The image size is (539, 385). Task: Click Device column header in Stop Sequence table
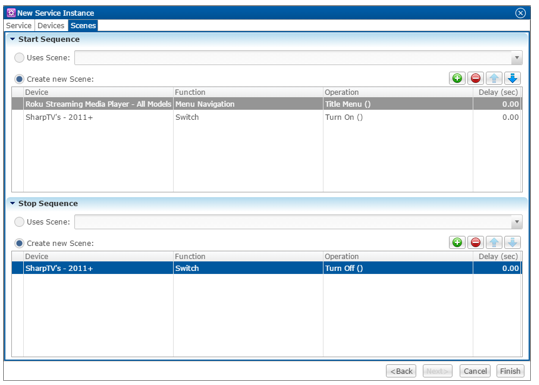point(98,256)
